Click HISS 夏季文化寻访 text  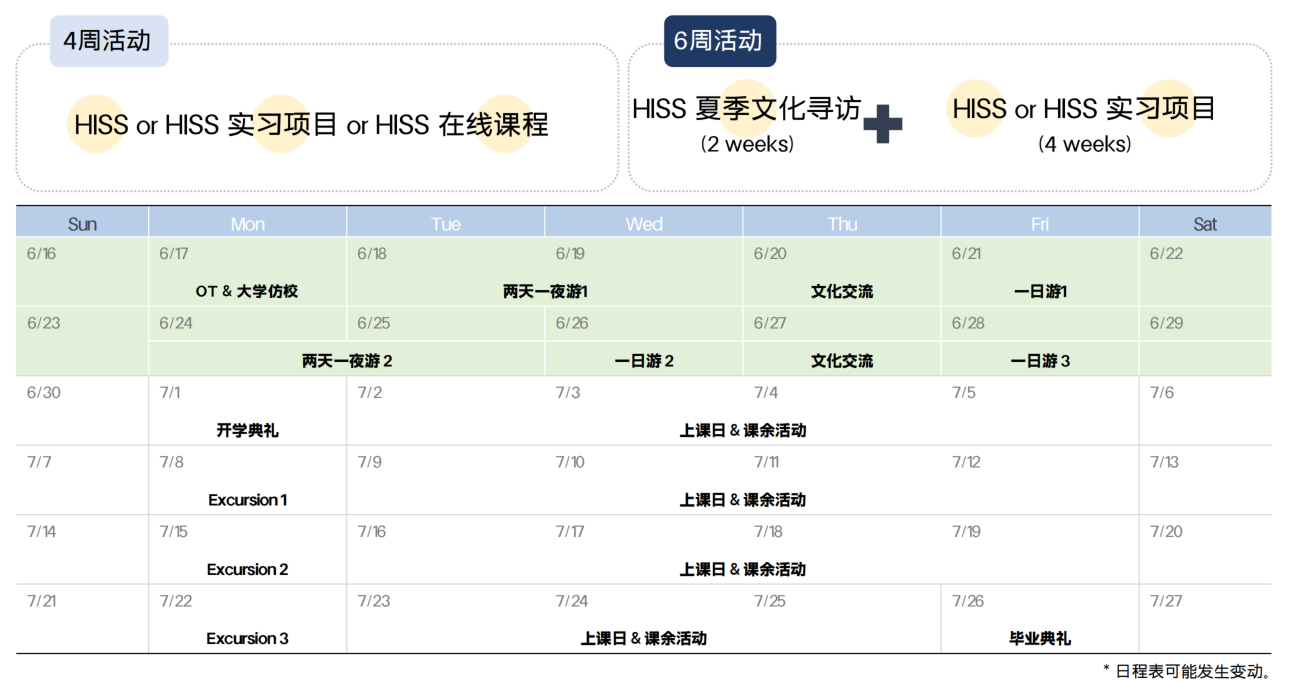coord(746,109)
